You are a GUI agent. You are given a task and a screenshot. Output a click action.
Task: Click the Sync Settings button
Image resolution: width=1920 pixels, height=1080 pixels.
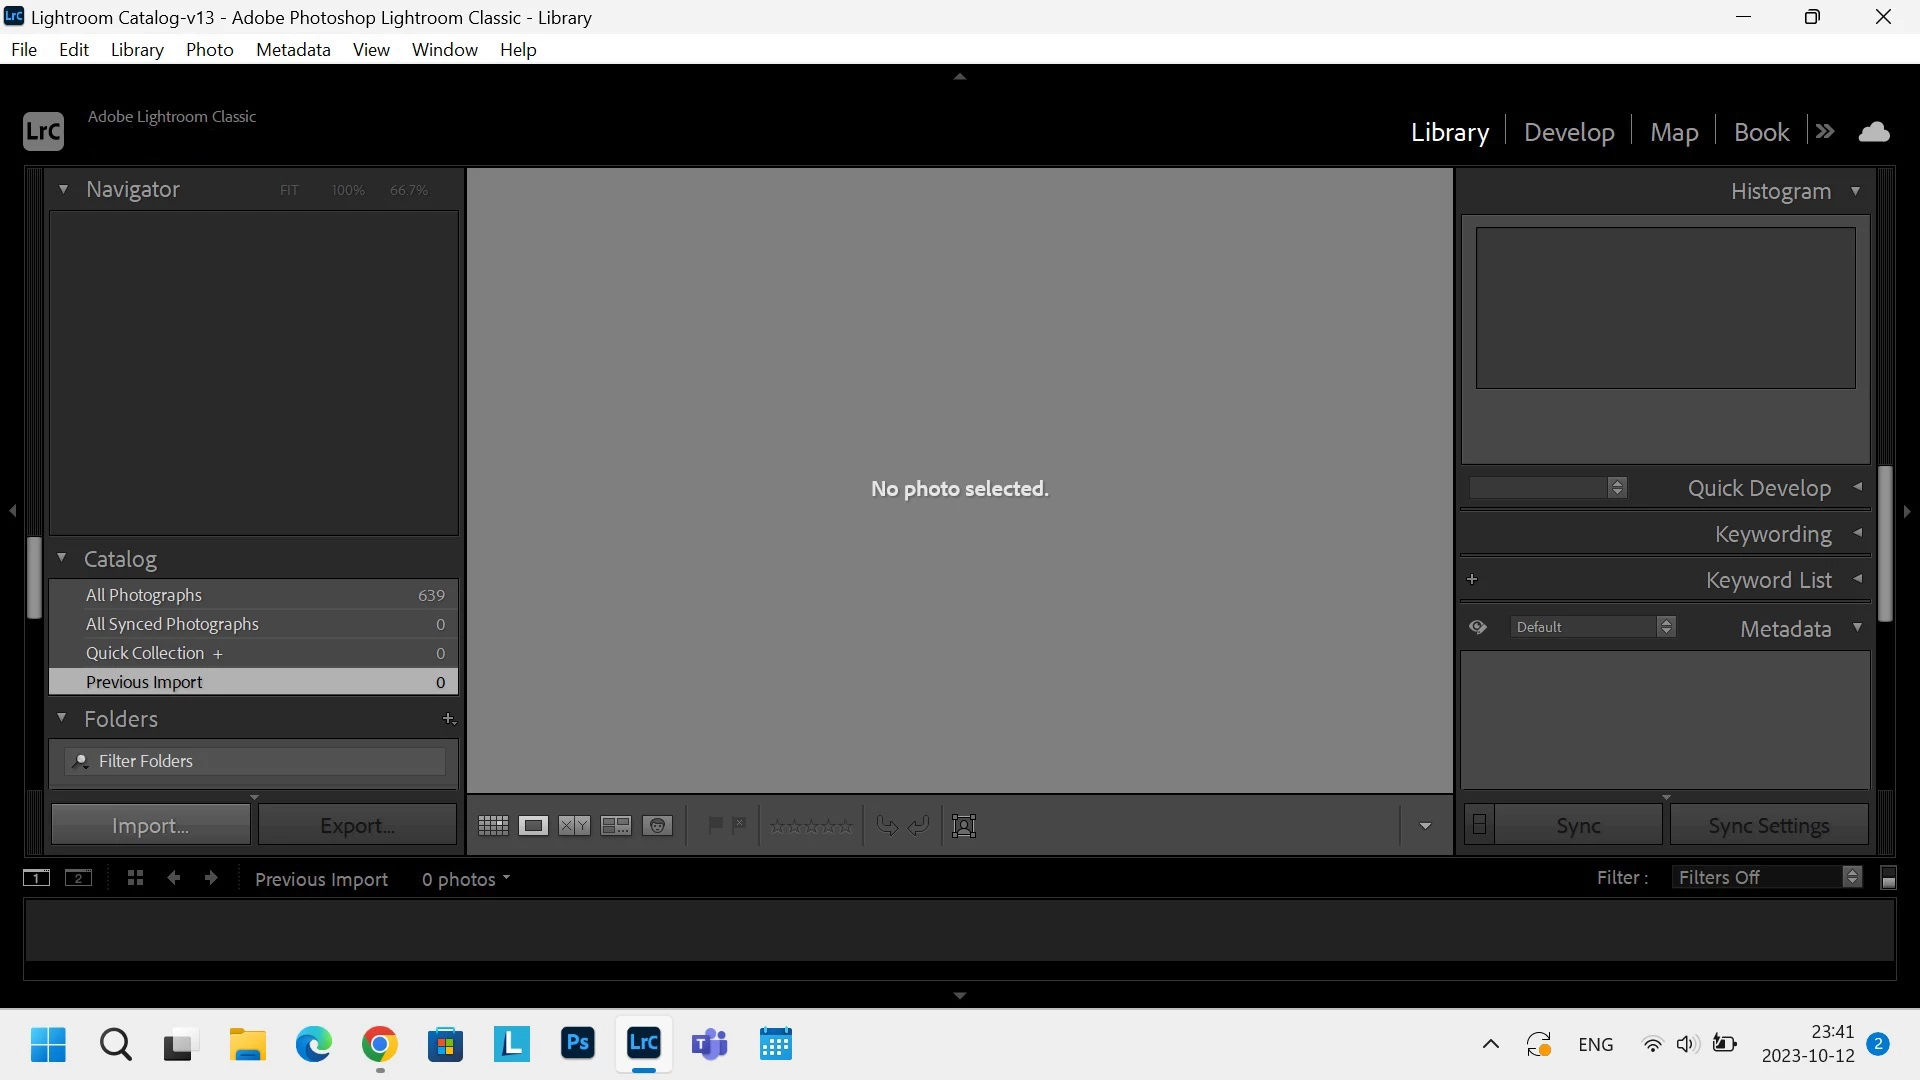click(1768, 826)
